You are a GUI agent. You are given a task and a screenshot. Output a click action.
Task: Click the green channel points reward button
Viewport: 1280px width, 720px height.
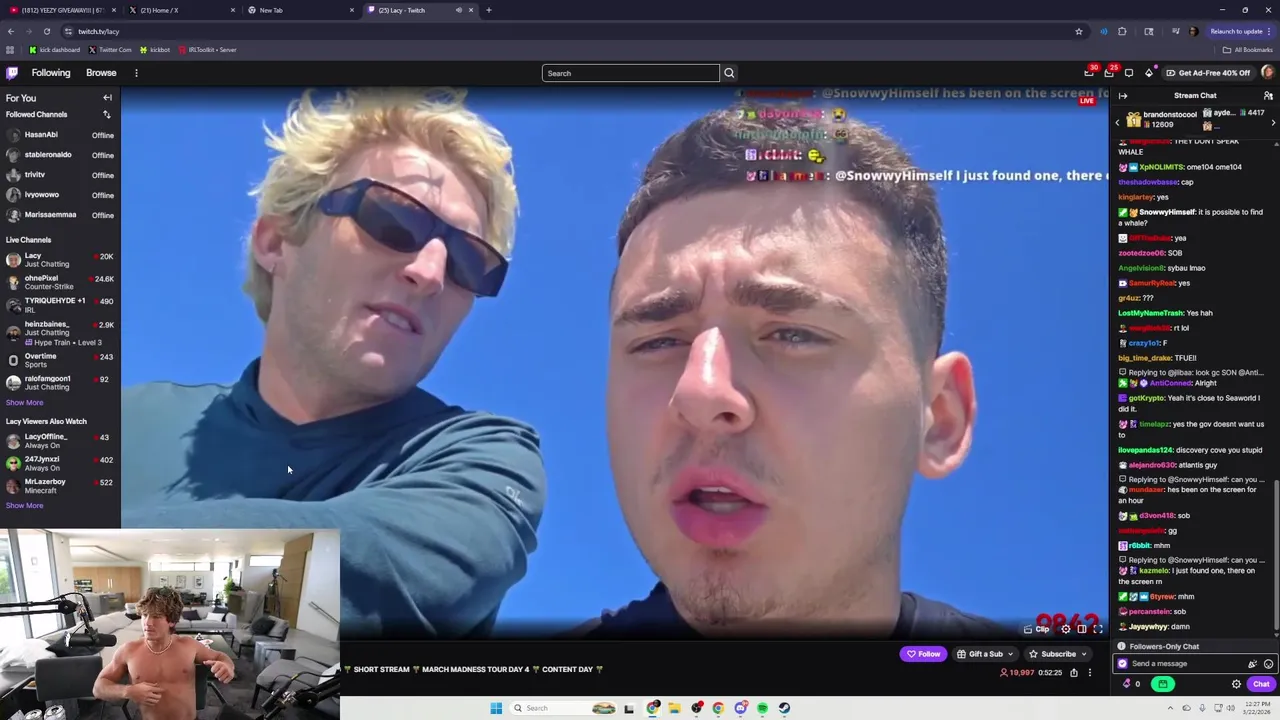1162,684
